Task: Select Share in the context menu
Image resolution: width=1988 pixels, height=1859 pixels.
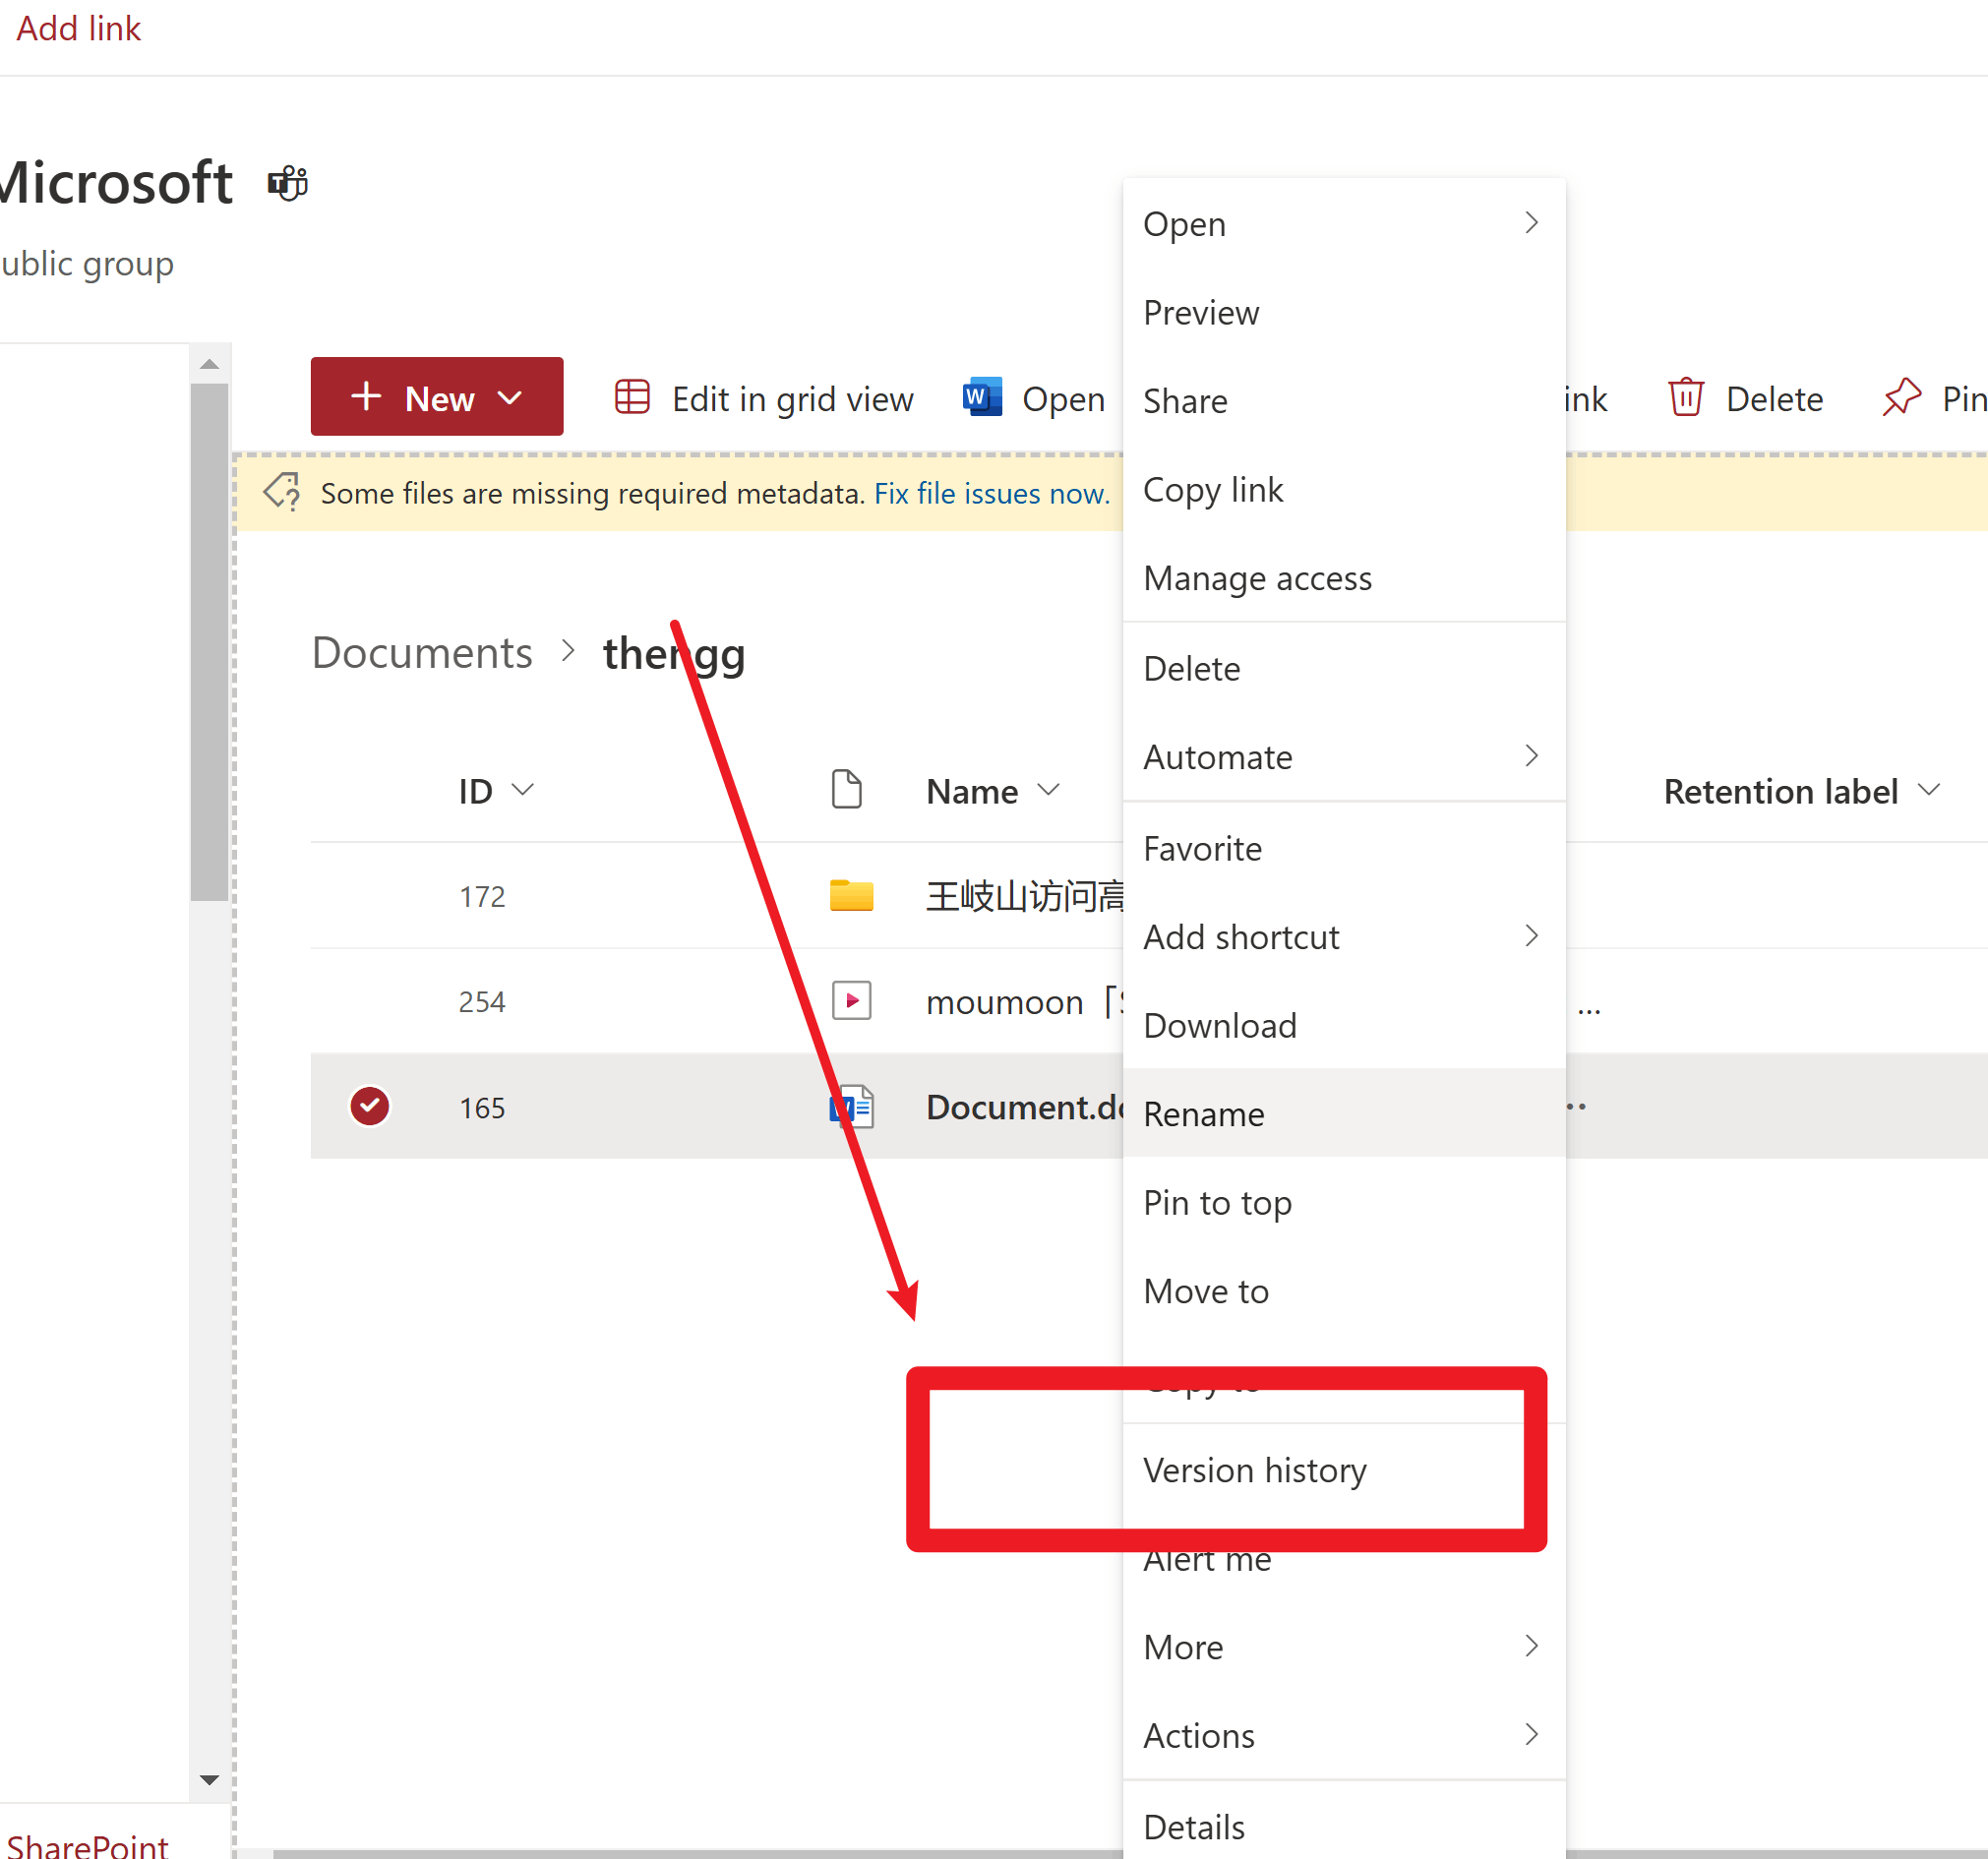Action: [x=1344, y=401]
